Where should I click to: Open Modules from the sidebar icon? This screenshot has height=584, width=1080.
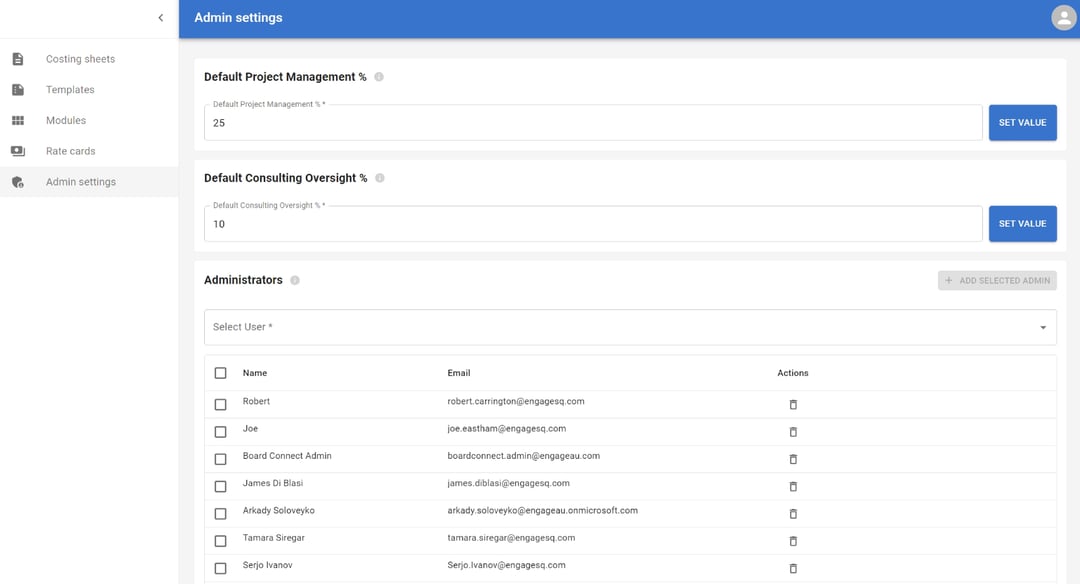(x=17, y=120)
